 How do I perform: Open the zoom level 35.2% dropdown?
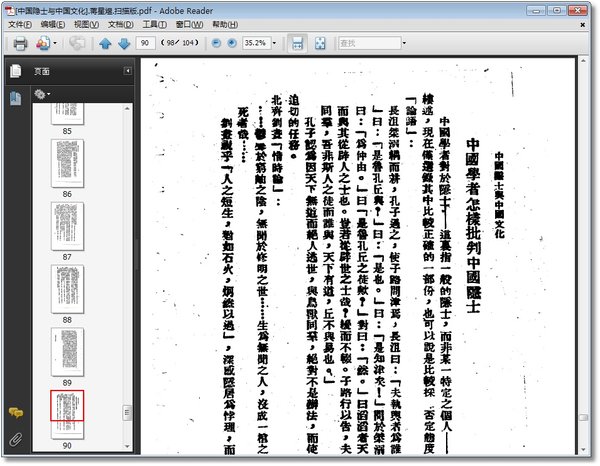coord(275,44)
